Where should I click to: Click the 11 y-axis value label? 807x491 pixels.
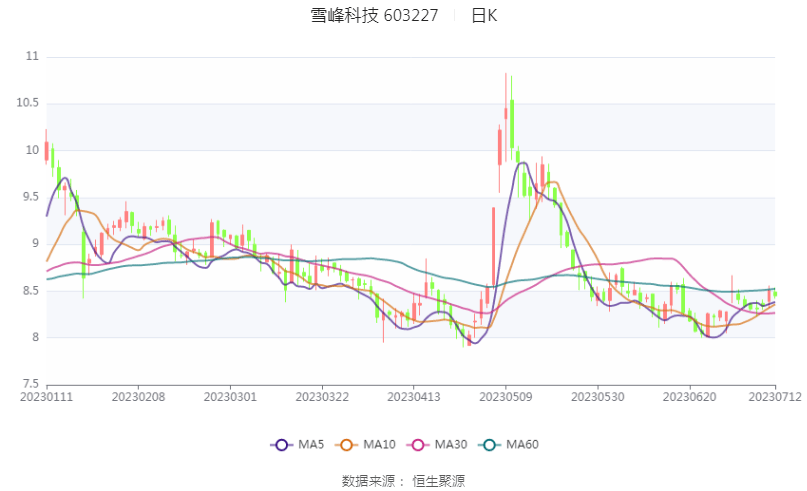[32, 56]
